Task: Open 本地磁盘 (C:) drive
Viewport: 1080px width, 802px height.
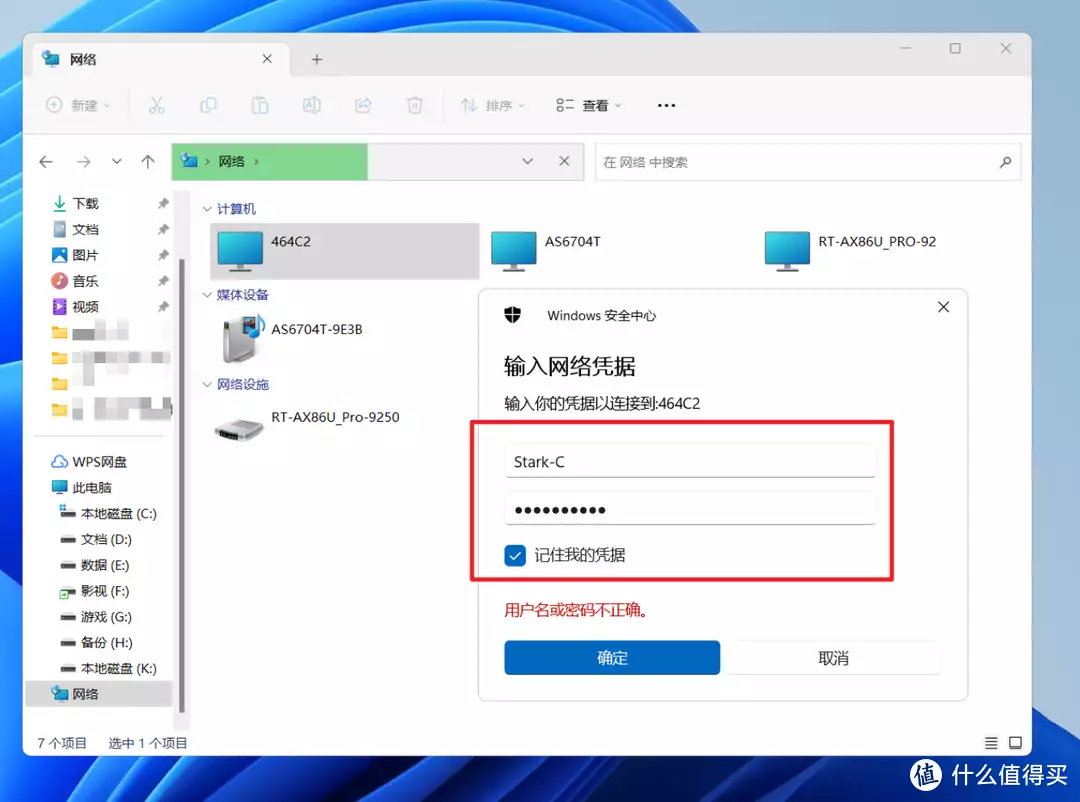Action: tap(108, 513)
